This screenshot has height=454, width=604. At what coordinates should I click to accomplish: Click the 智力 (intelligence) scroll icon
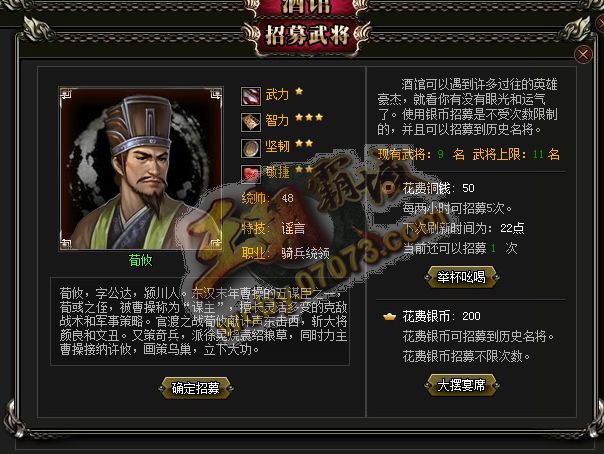(251, 122)
